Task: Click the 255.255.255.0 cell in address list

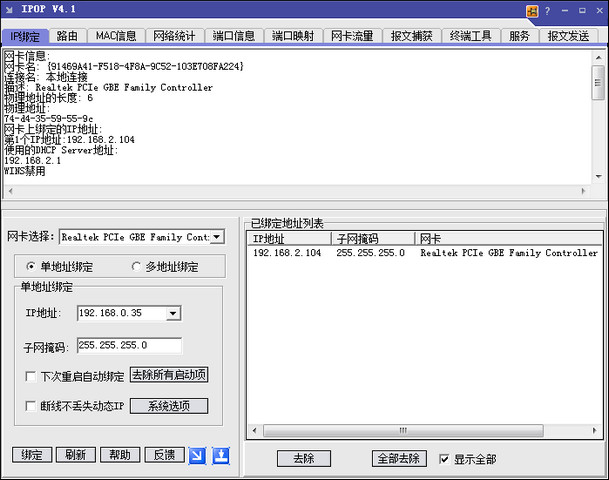Action: (371, 253)
